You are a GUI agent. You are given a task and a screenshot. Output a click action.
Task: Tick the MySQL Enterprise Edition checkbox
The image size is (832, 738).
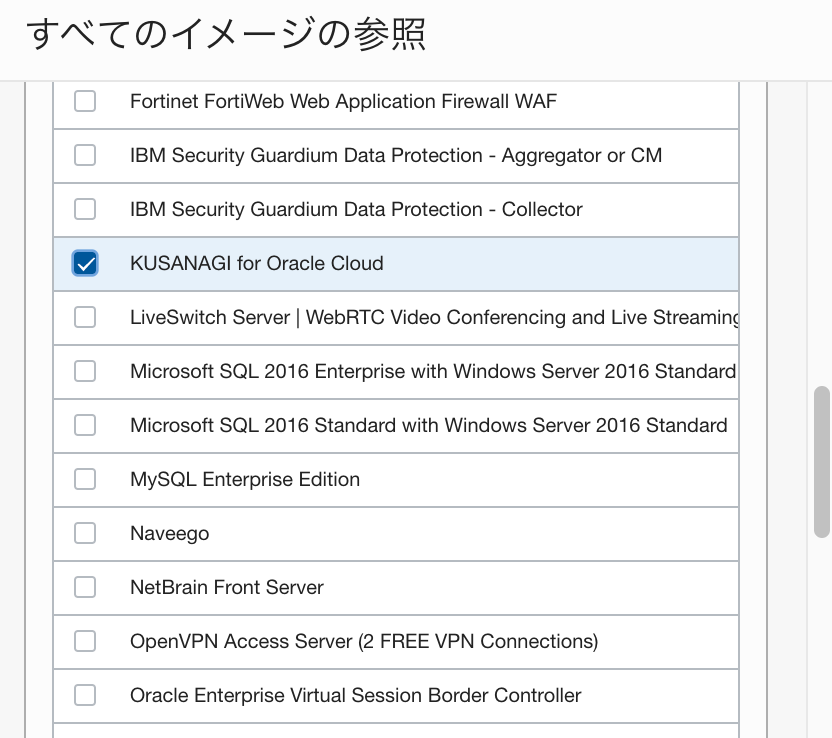85,479
